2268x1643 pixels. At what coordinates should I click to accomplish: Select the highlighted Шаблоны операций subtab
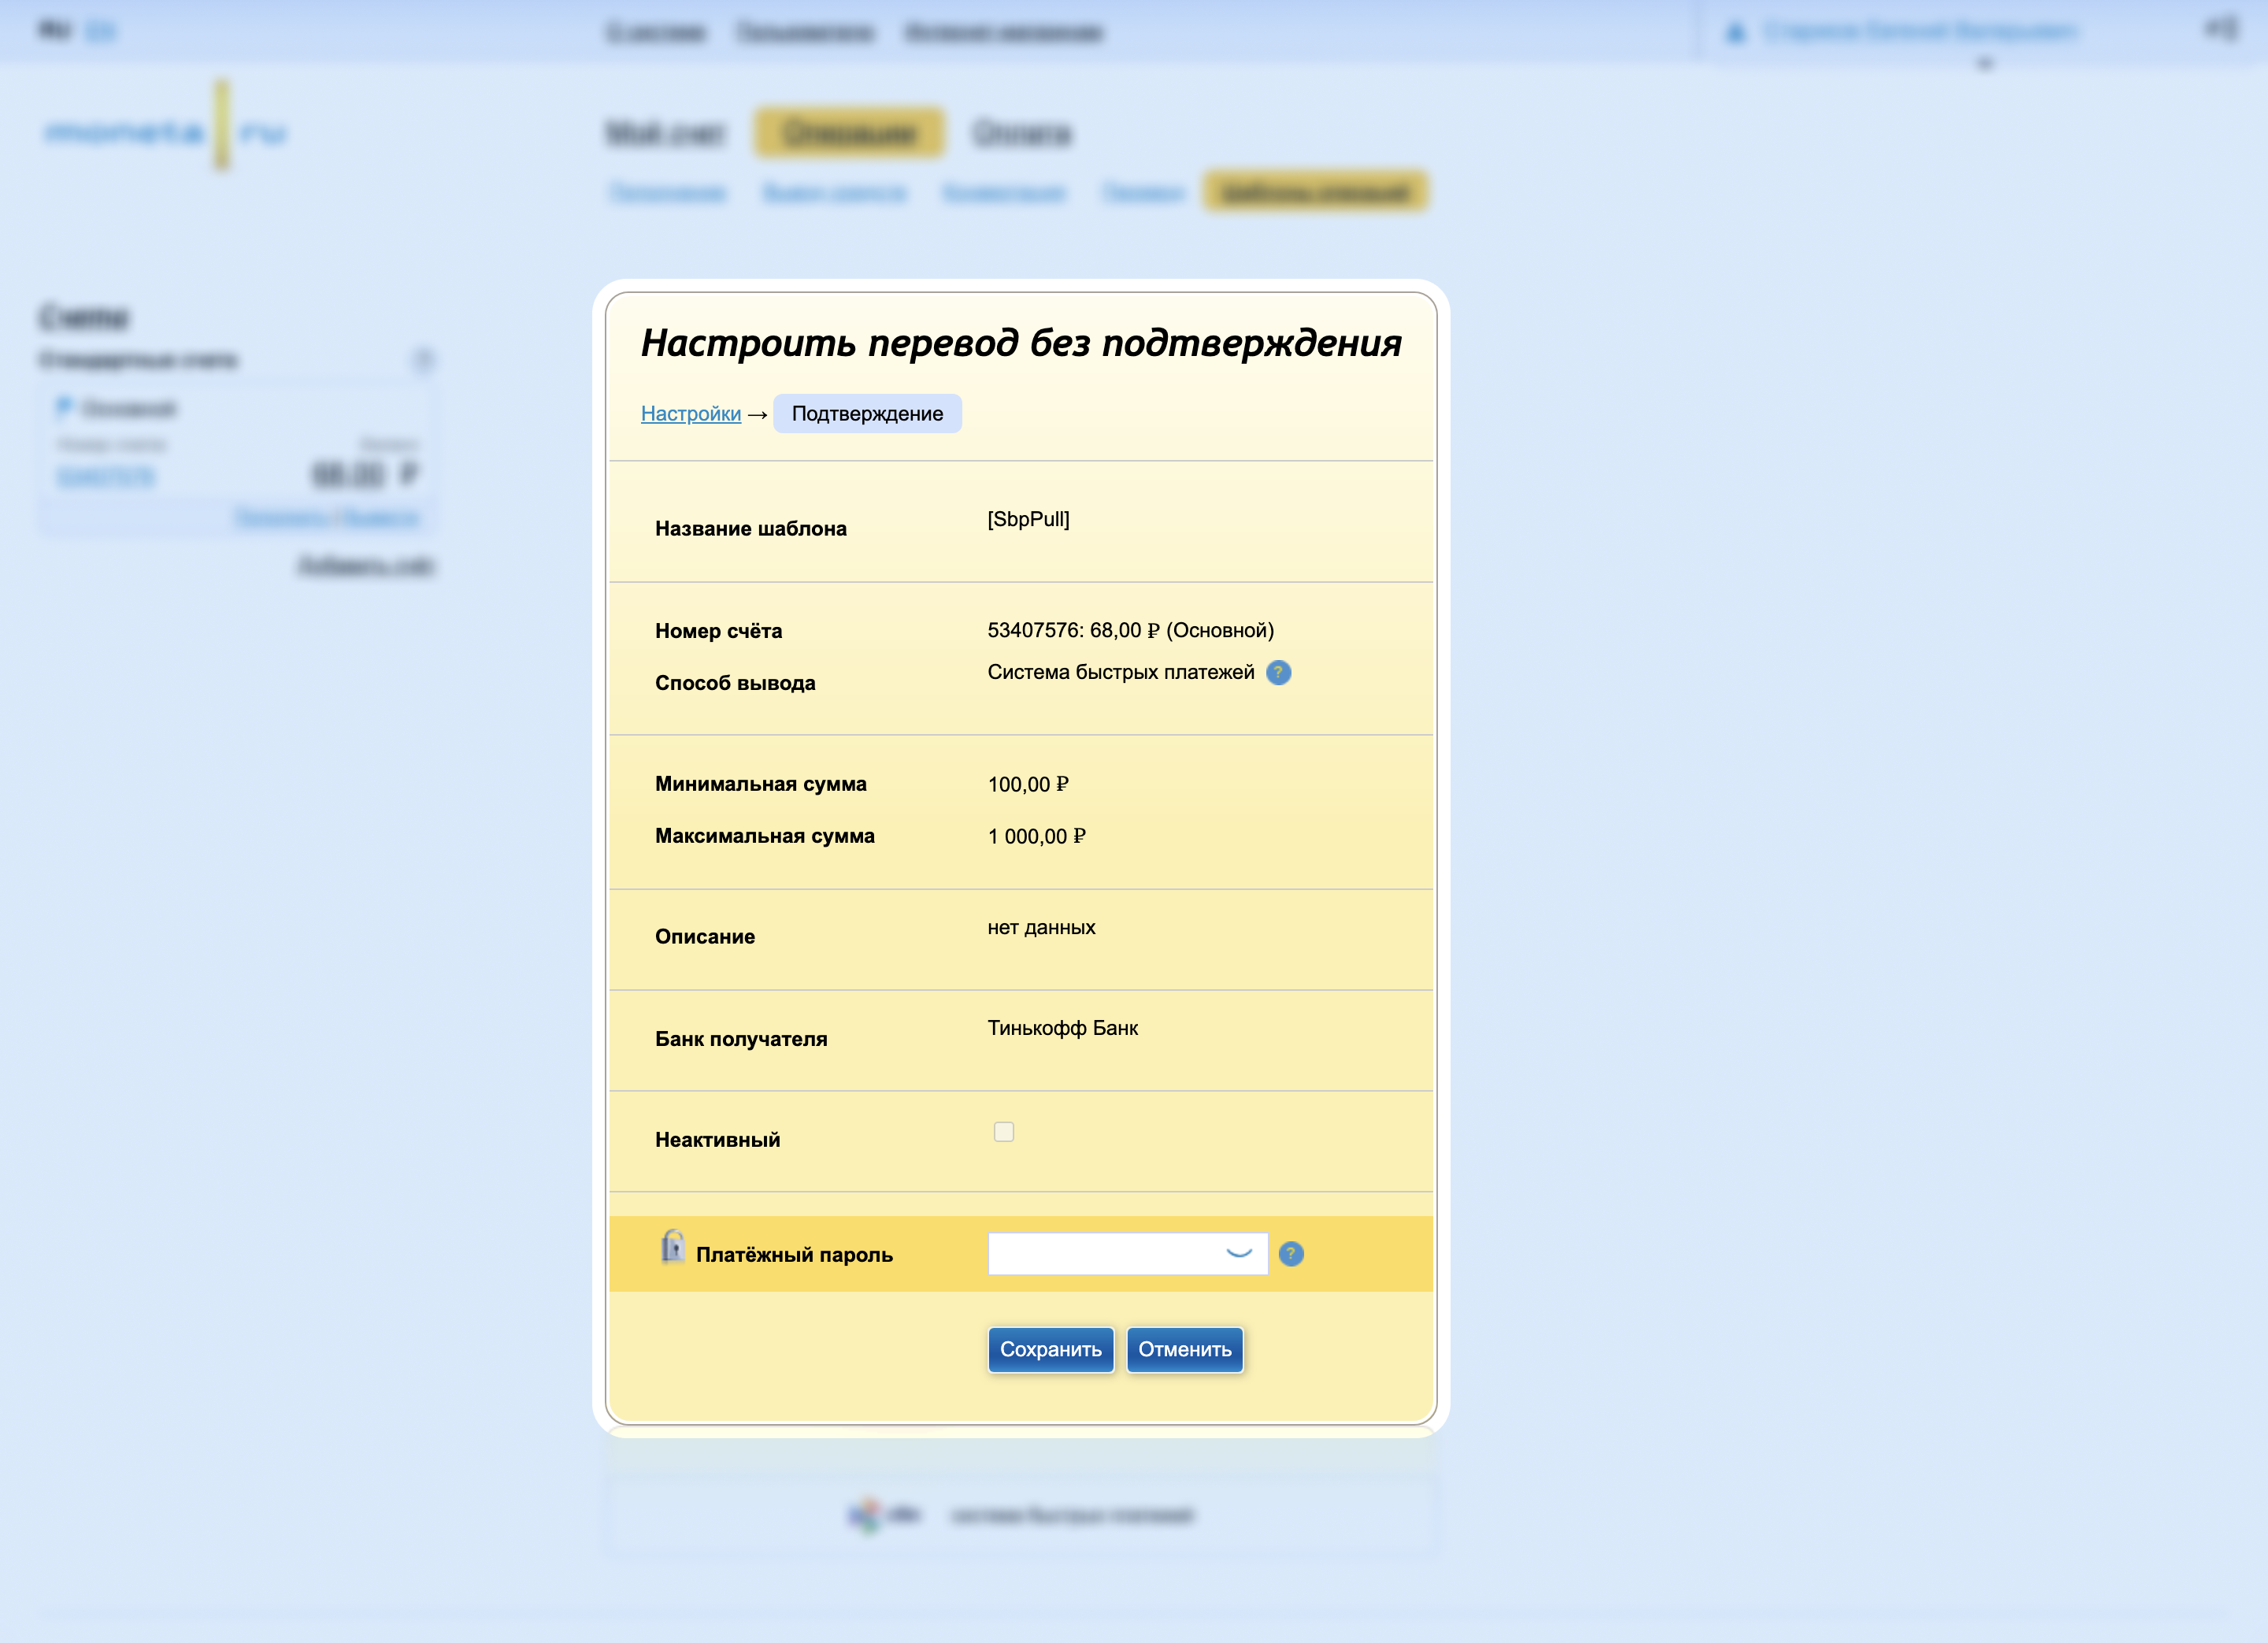[1315, 191]
